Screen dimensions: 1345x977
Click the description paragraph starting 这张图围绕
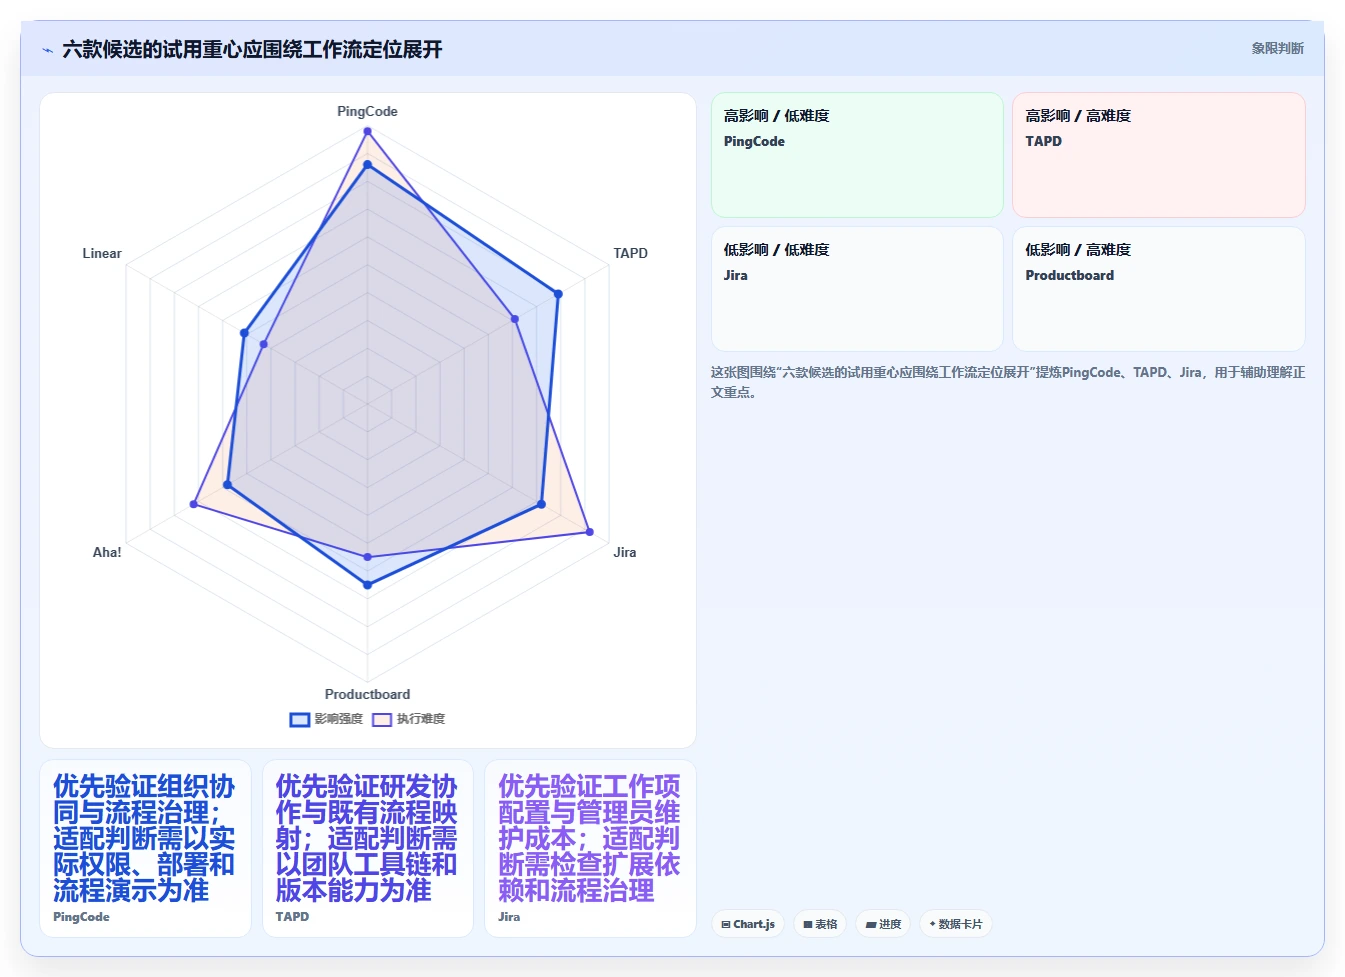pos(1008,382)
